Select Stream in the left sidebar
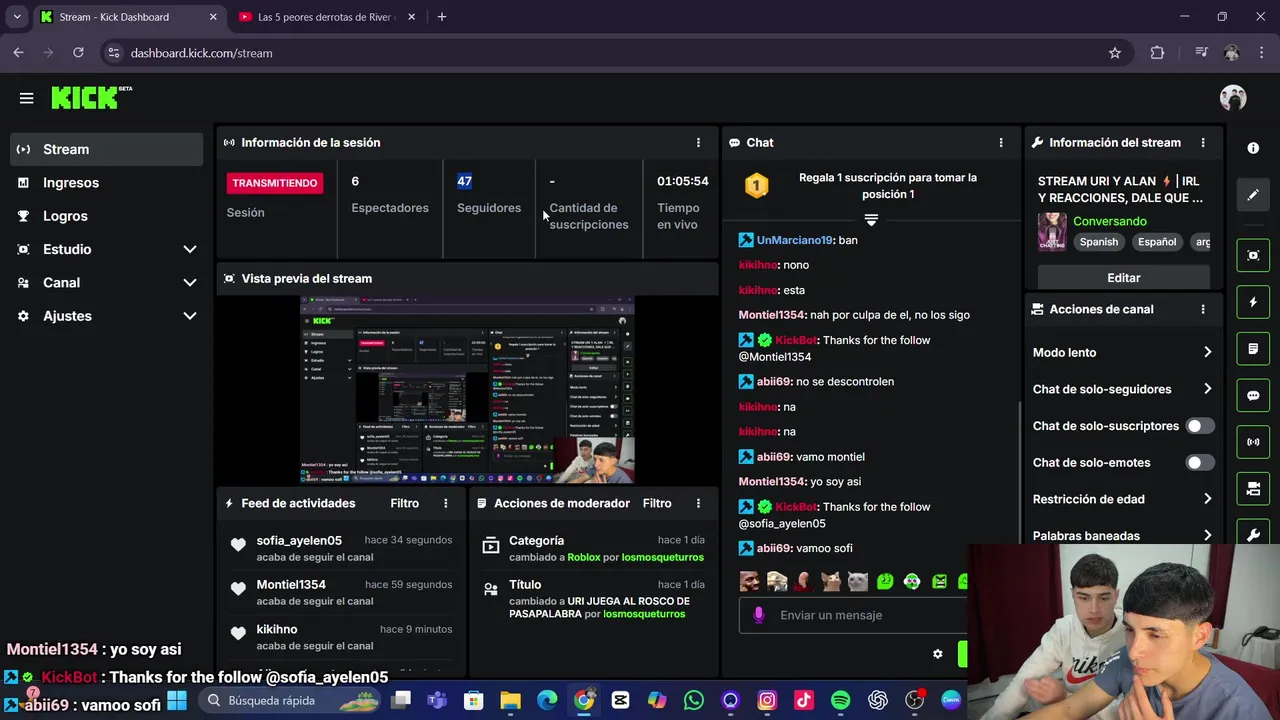Screen dimensions: 1280x720 pos(106,149)
